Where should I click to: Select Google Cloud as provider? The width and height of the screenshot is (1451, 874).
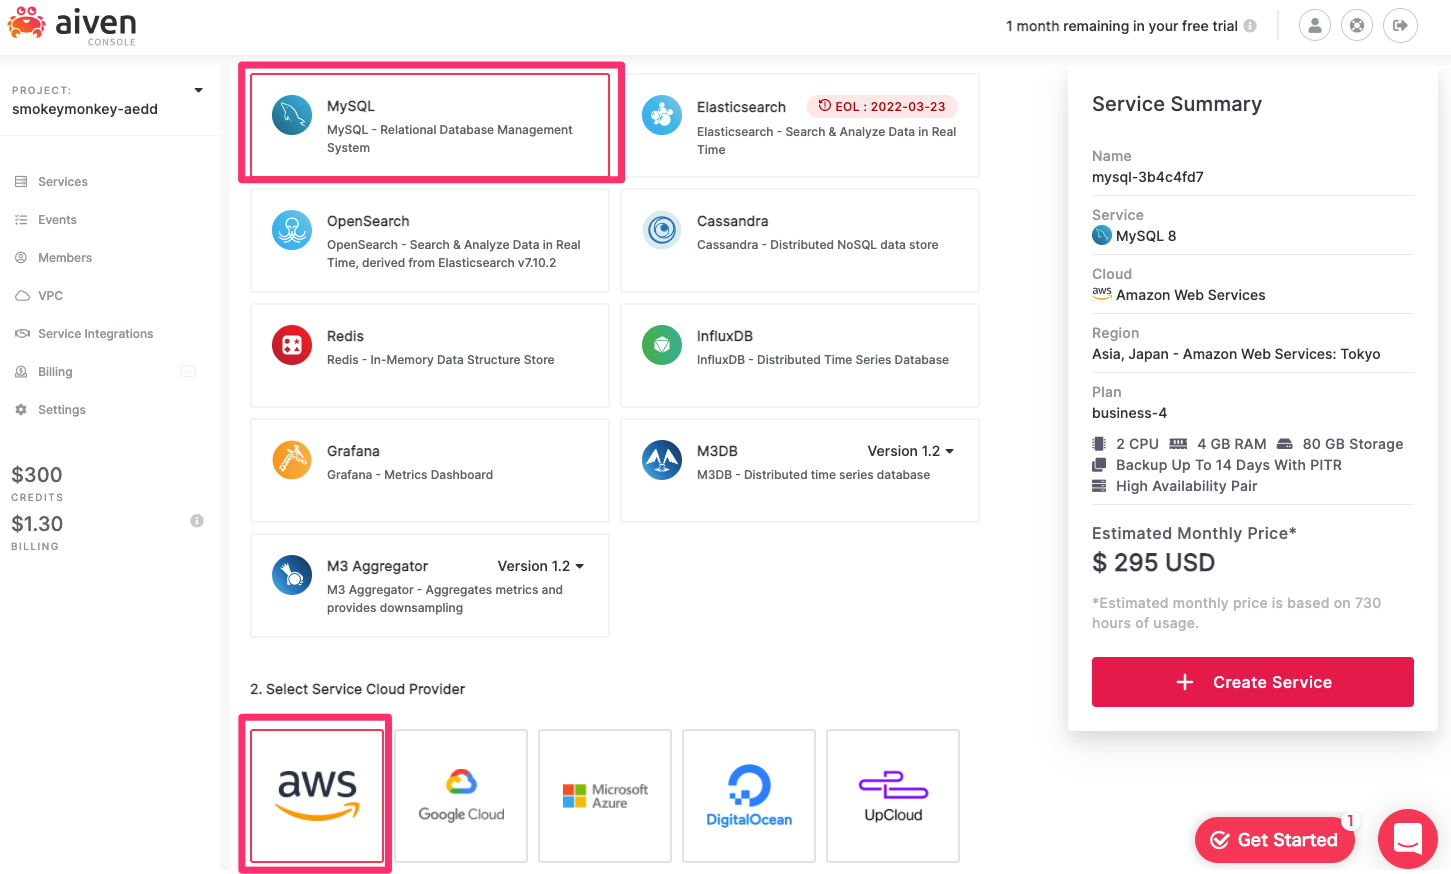point(460,796)
